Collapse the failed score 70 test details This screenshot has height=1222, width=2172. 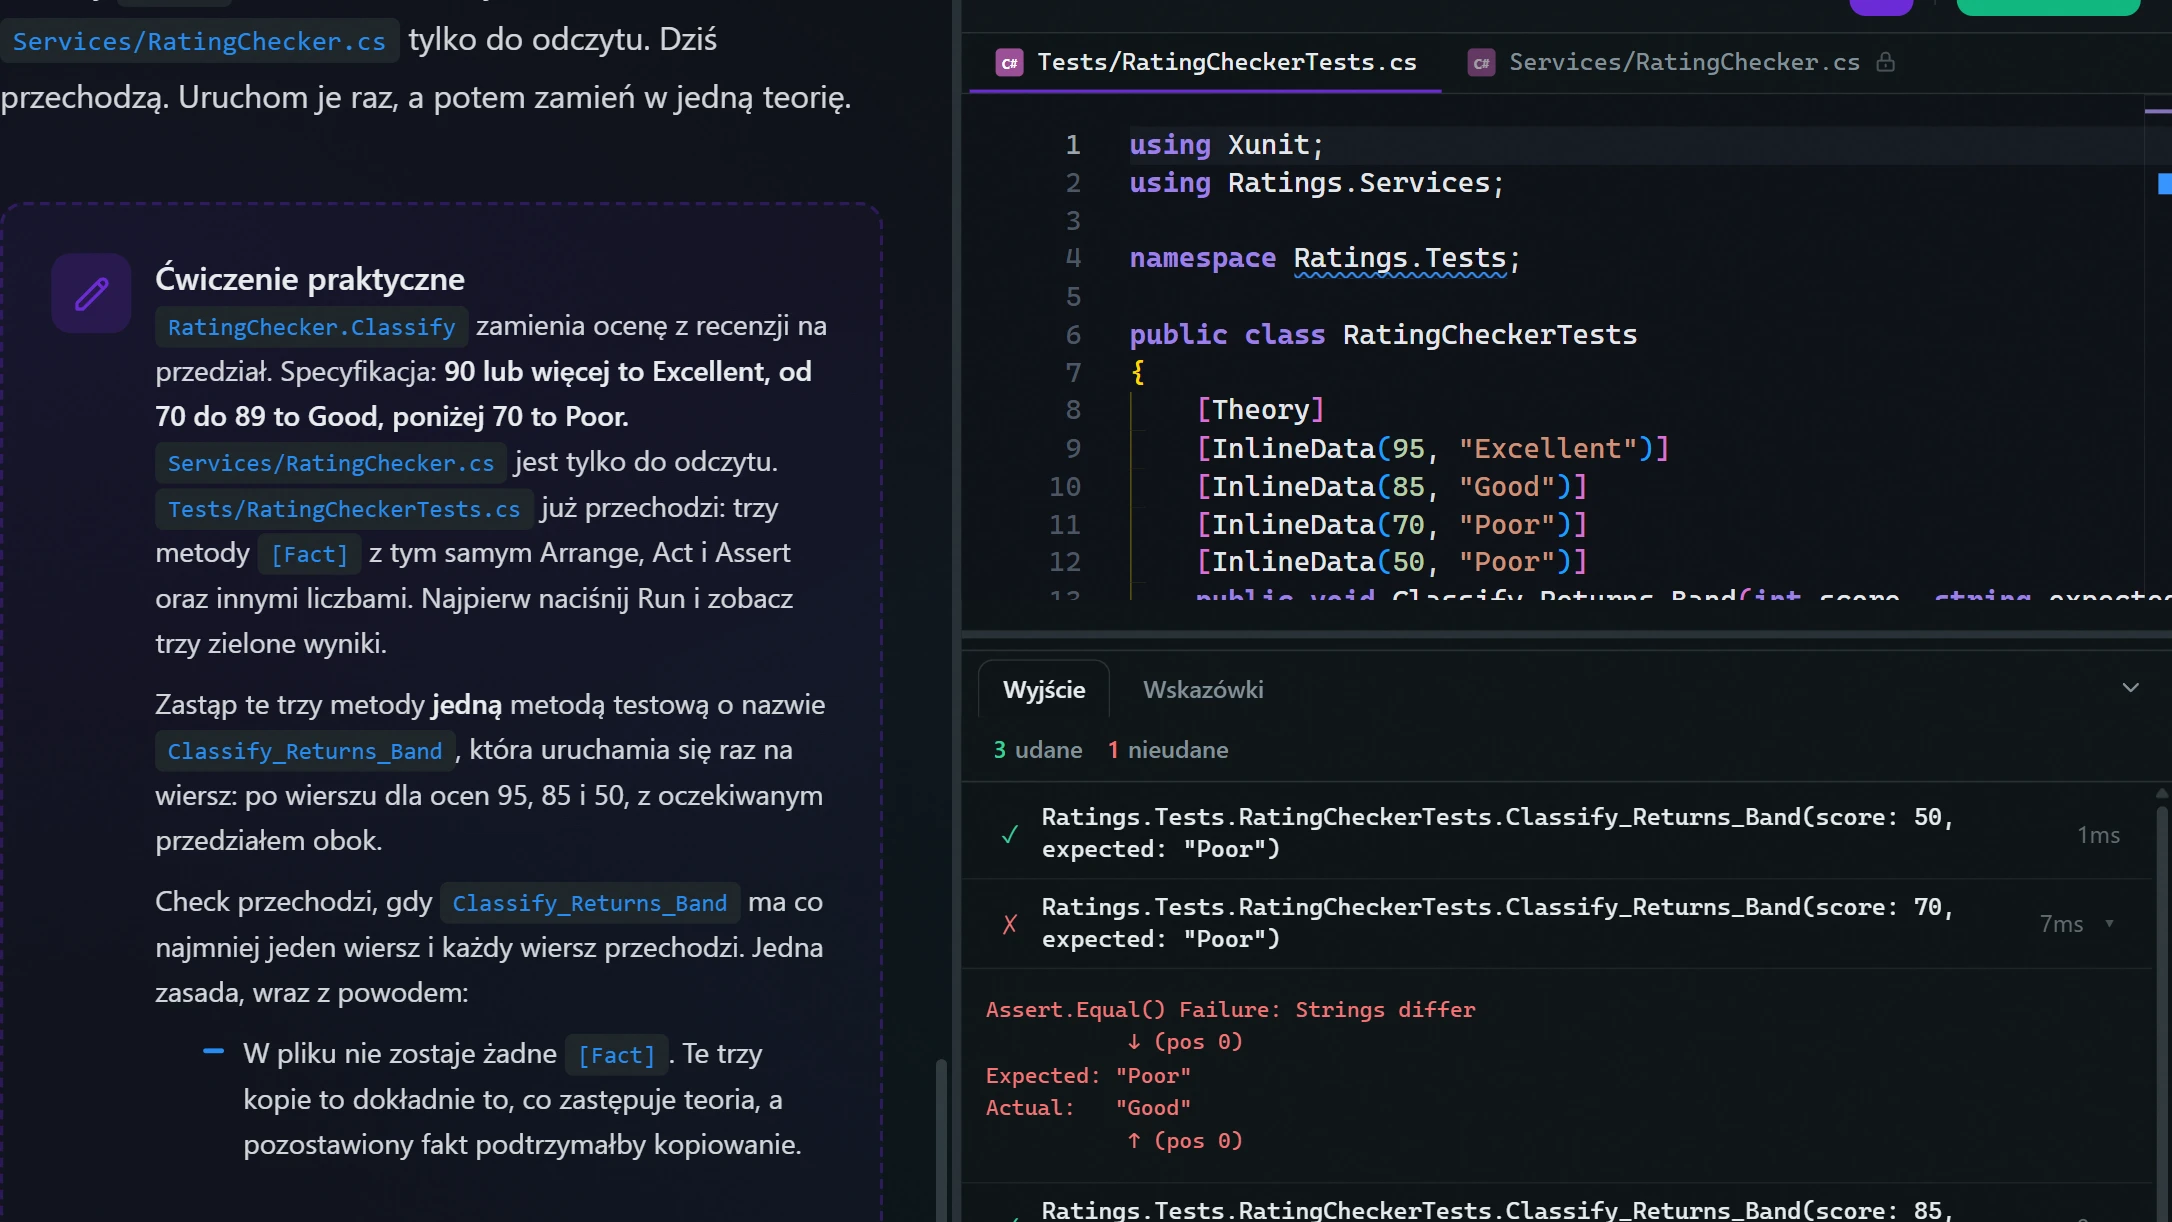pos(2109,923)
